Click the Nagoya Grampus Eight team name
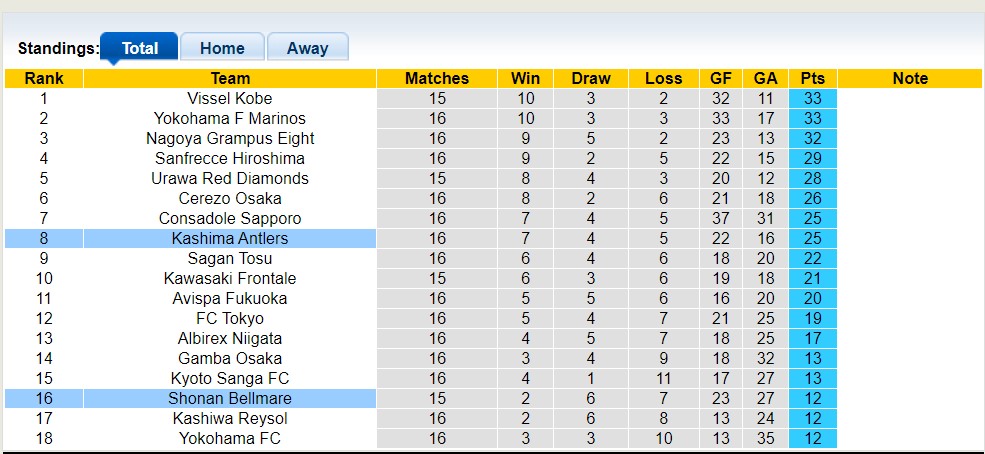 tap(230, 138)
